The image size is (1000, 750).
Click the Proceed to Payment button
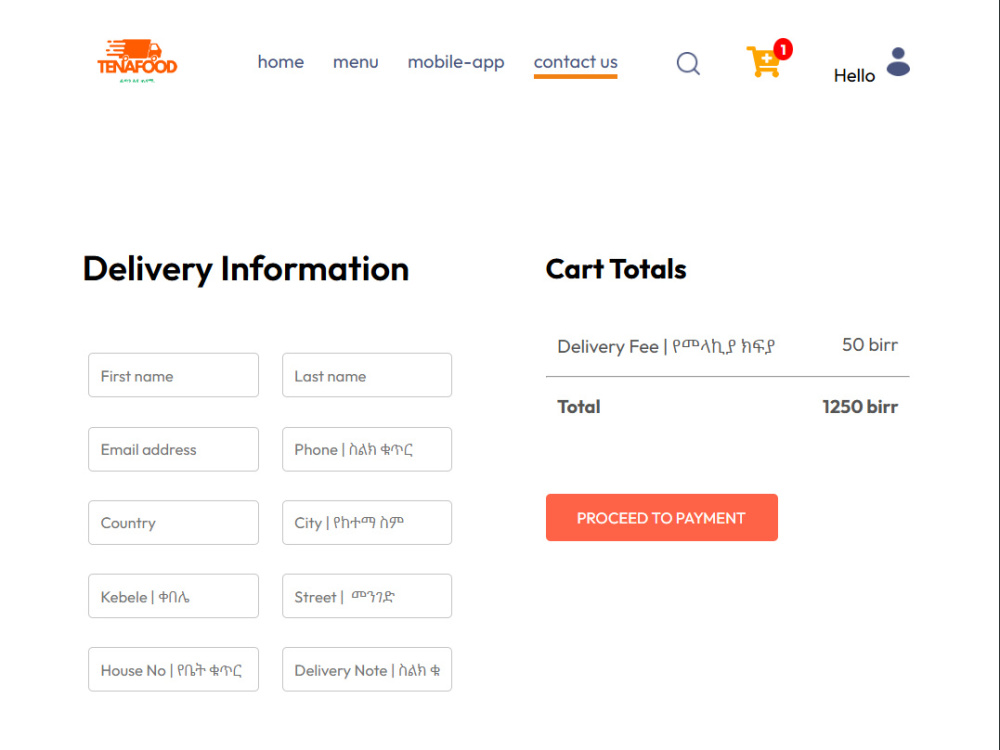coord(661,517)
